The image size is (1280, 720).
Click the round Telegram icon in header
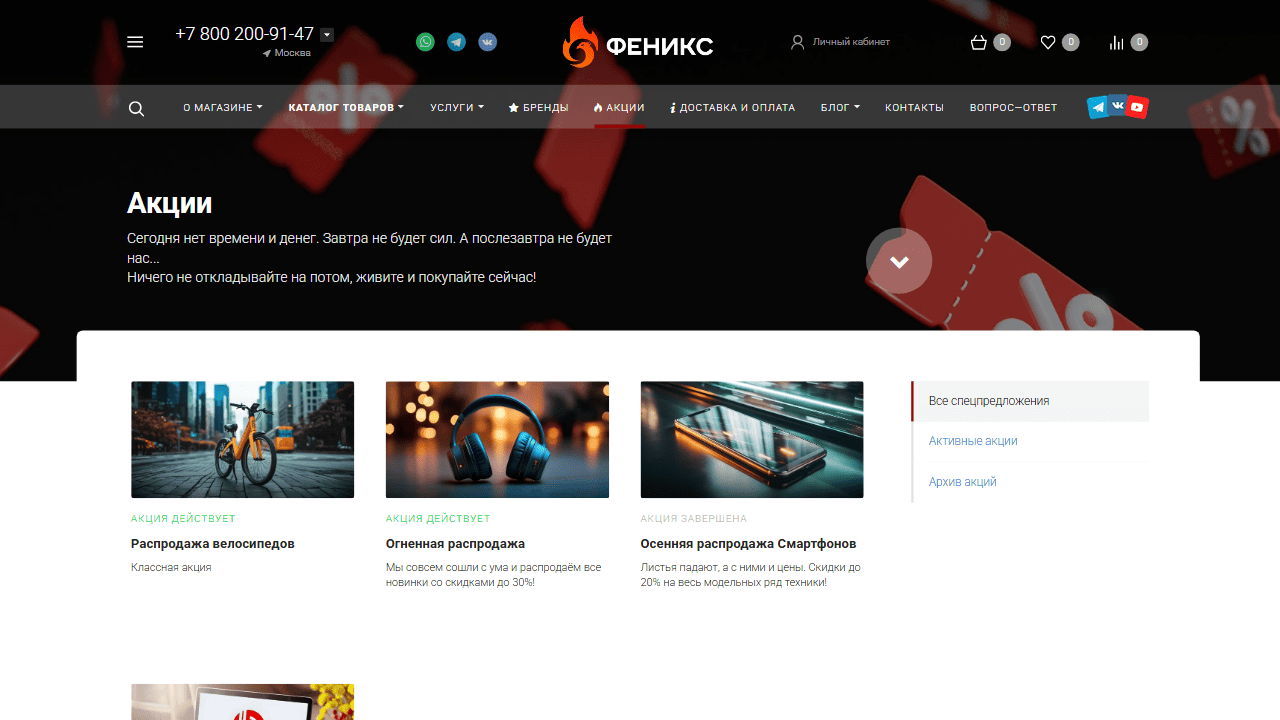pos(456,42)
